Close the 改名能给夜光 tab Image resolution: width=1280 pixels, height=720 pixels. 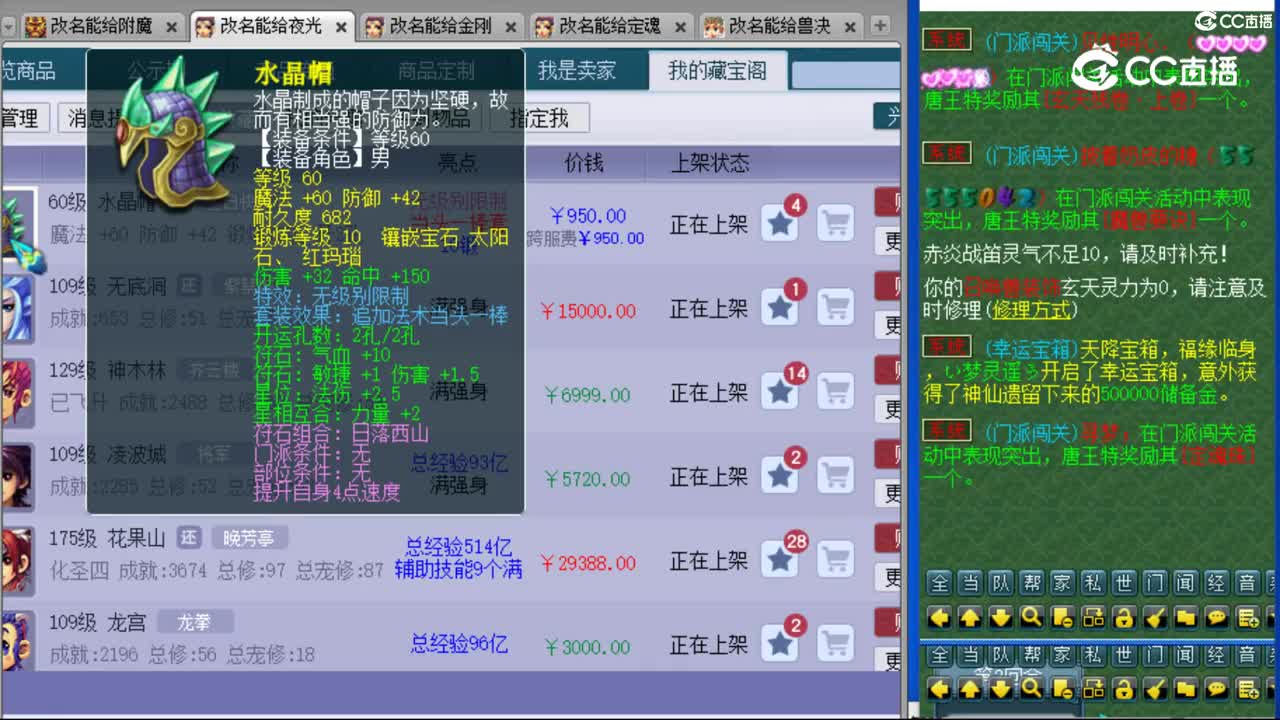341,27
